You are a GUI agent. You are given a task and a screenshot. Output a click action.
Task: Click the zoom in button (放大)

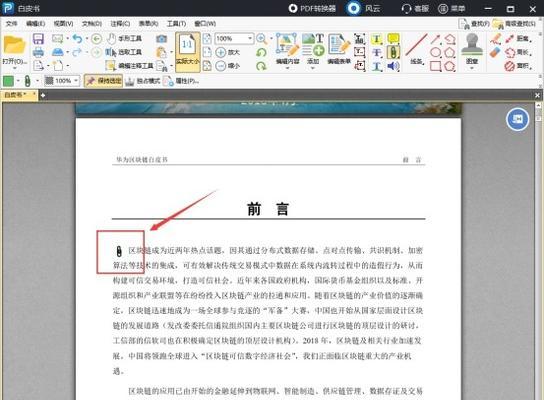227,52
